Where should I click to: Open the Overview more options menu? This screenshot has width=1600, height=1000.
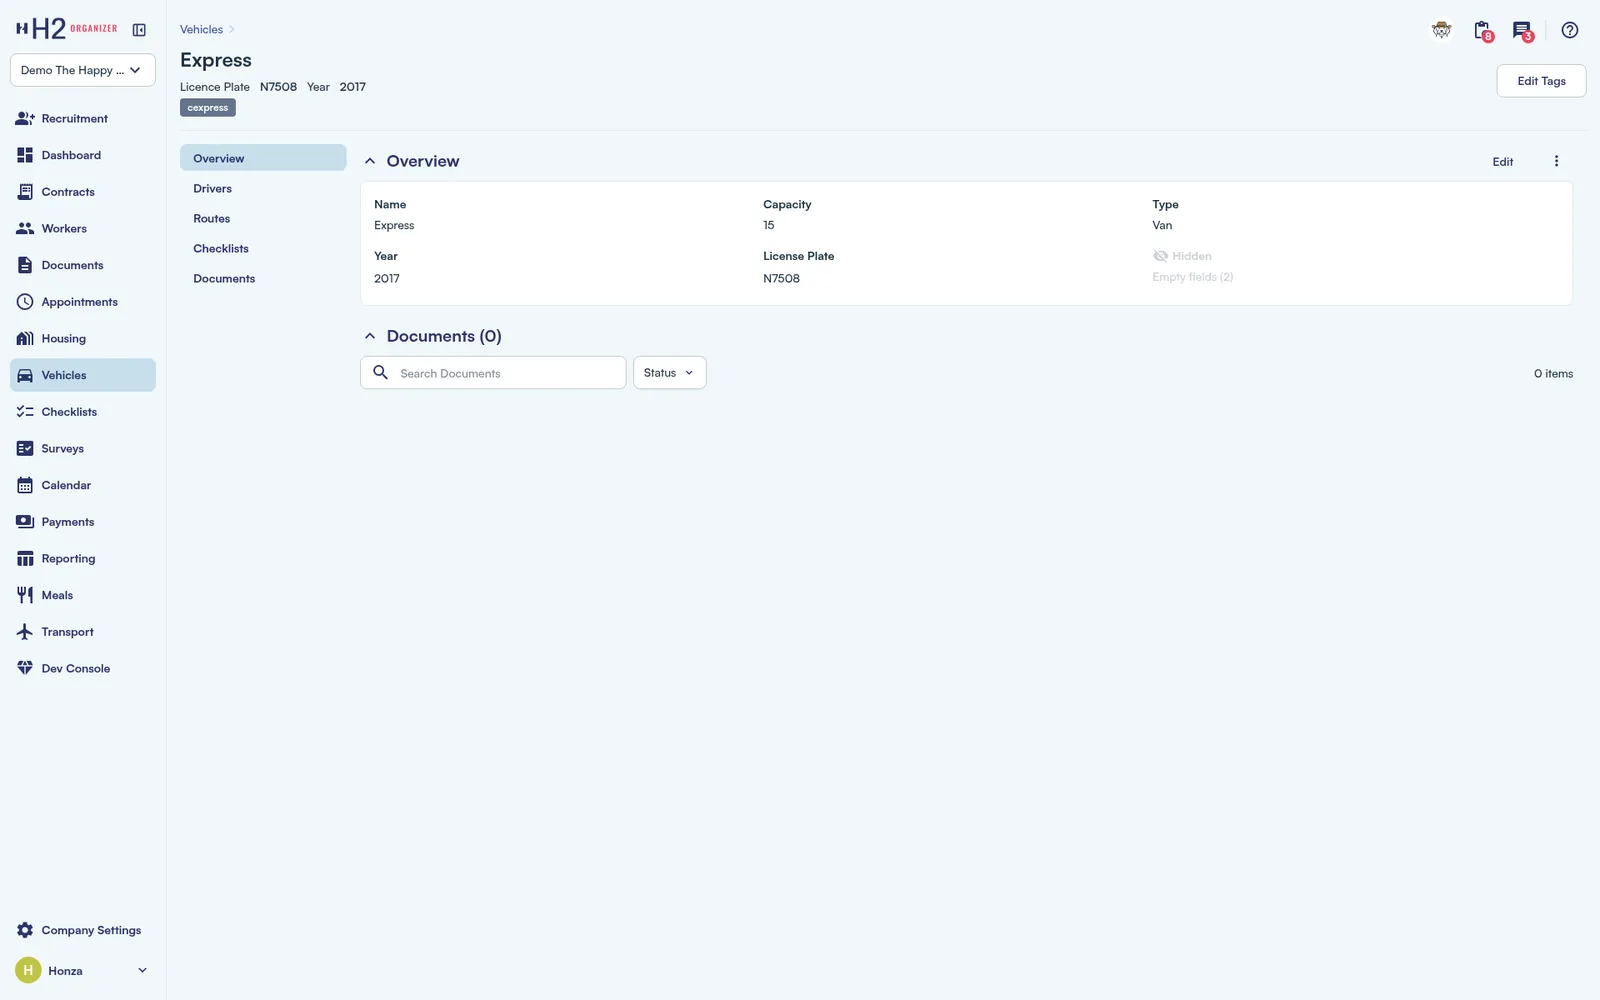point(1556,161)
